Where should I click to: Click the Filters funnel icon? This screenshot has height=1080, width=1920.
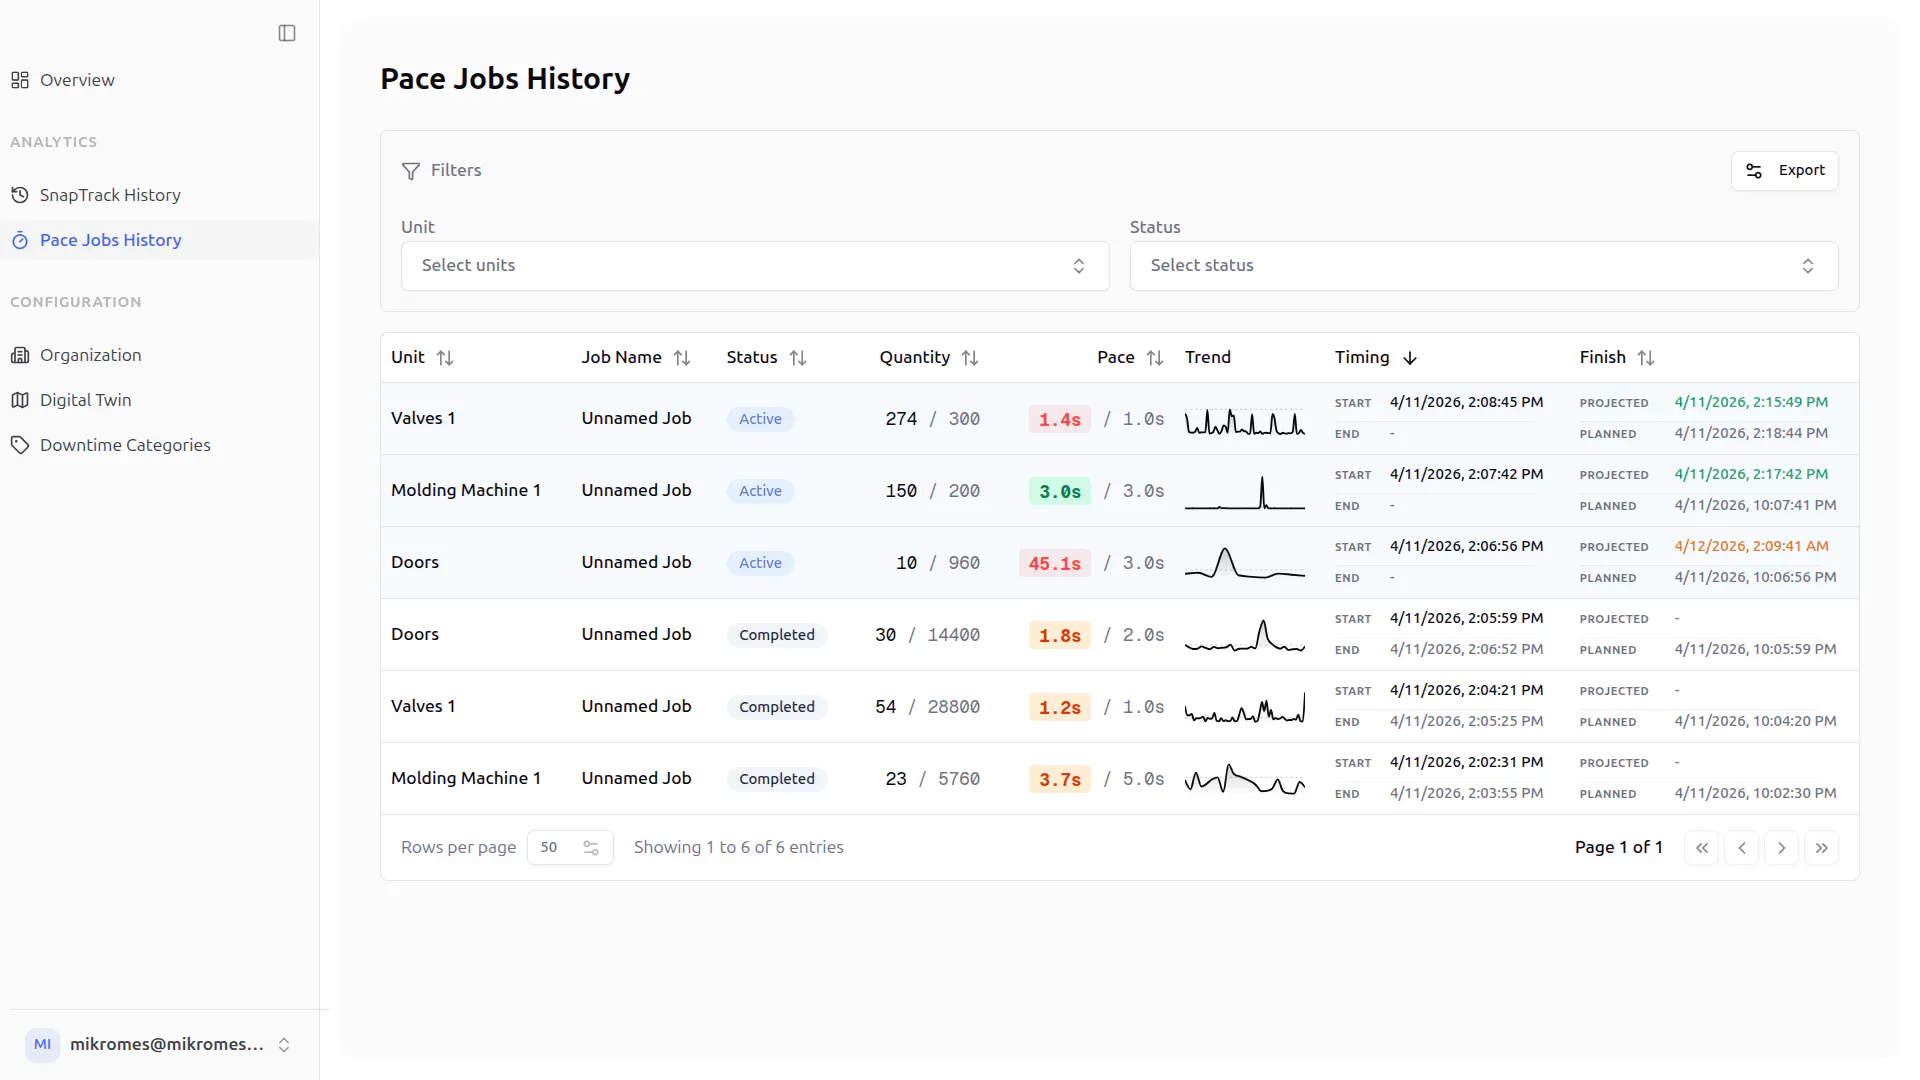(411, 171)
